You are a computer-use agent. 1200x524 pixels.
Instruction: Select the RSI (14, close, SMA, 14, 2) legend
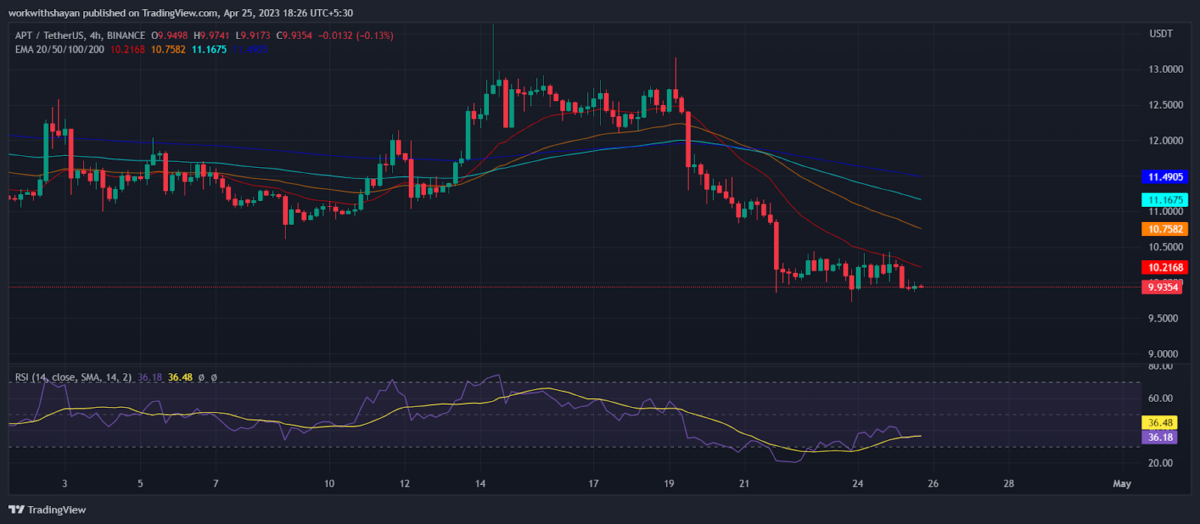point(70,378)
